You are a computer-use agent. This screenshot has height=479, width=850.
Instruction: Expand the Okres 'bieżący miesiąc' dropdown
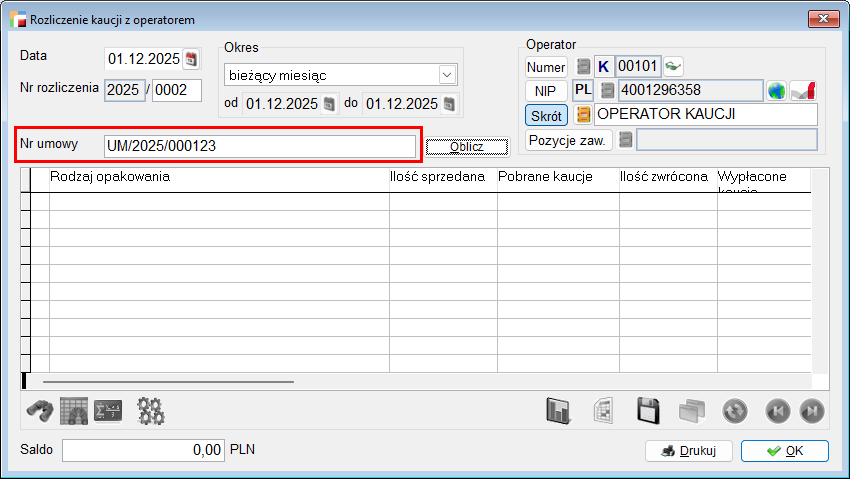(445, 75)
